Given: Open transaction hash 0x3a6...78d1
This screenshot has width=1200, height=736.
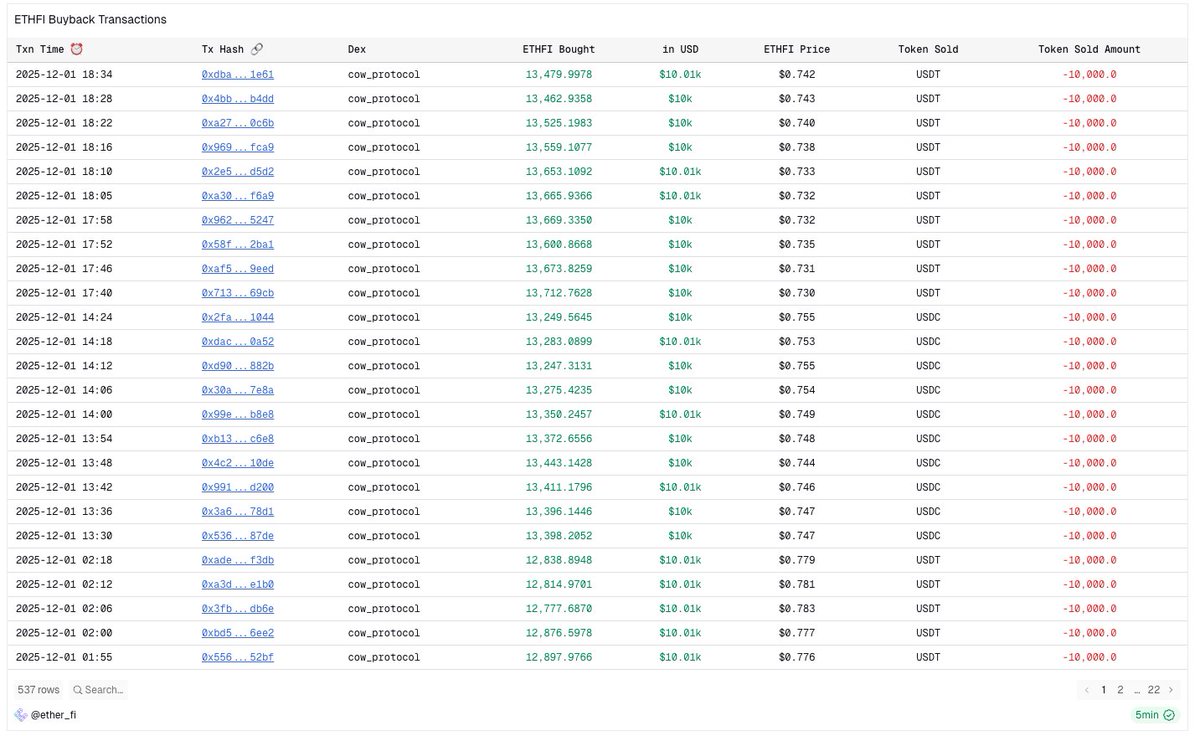Looking at the screenshot, I should coord(237,511).
